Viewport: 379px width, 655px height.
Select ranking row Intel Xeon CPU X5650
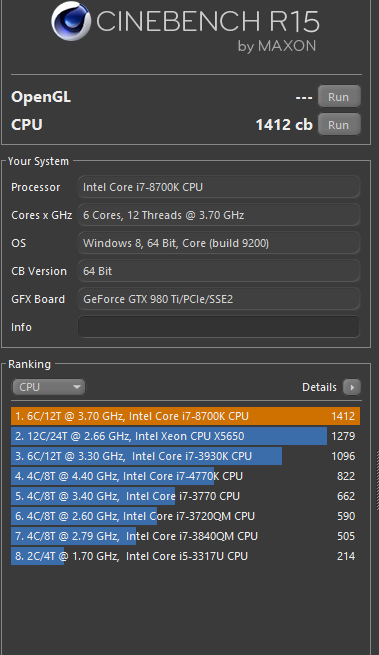[x=185, y=436]
